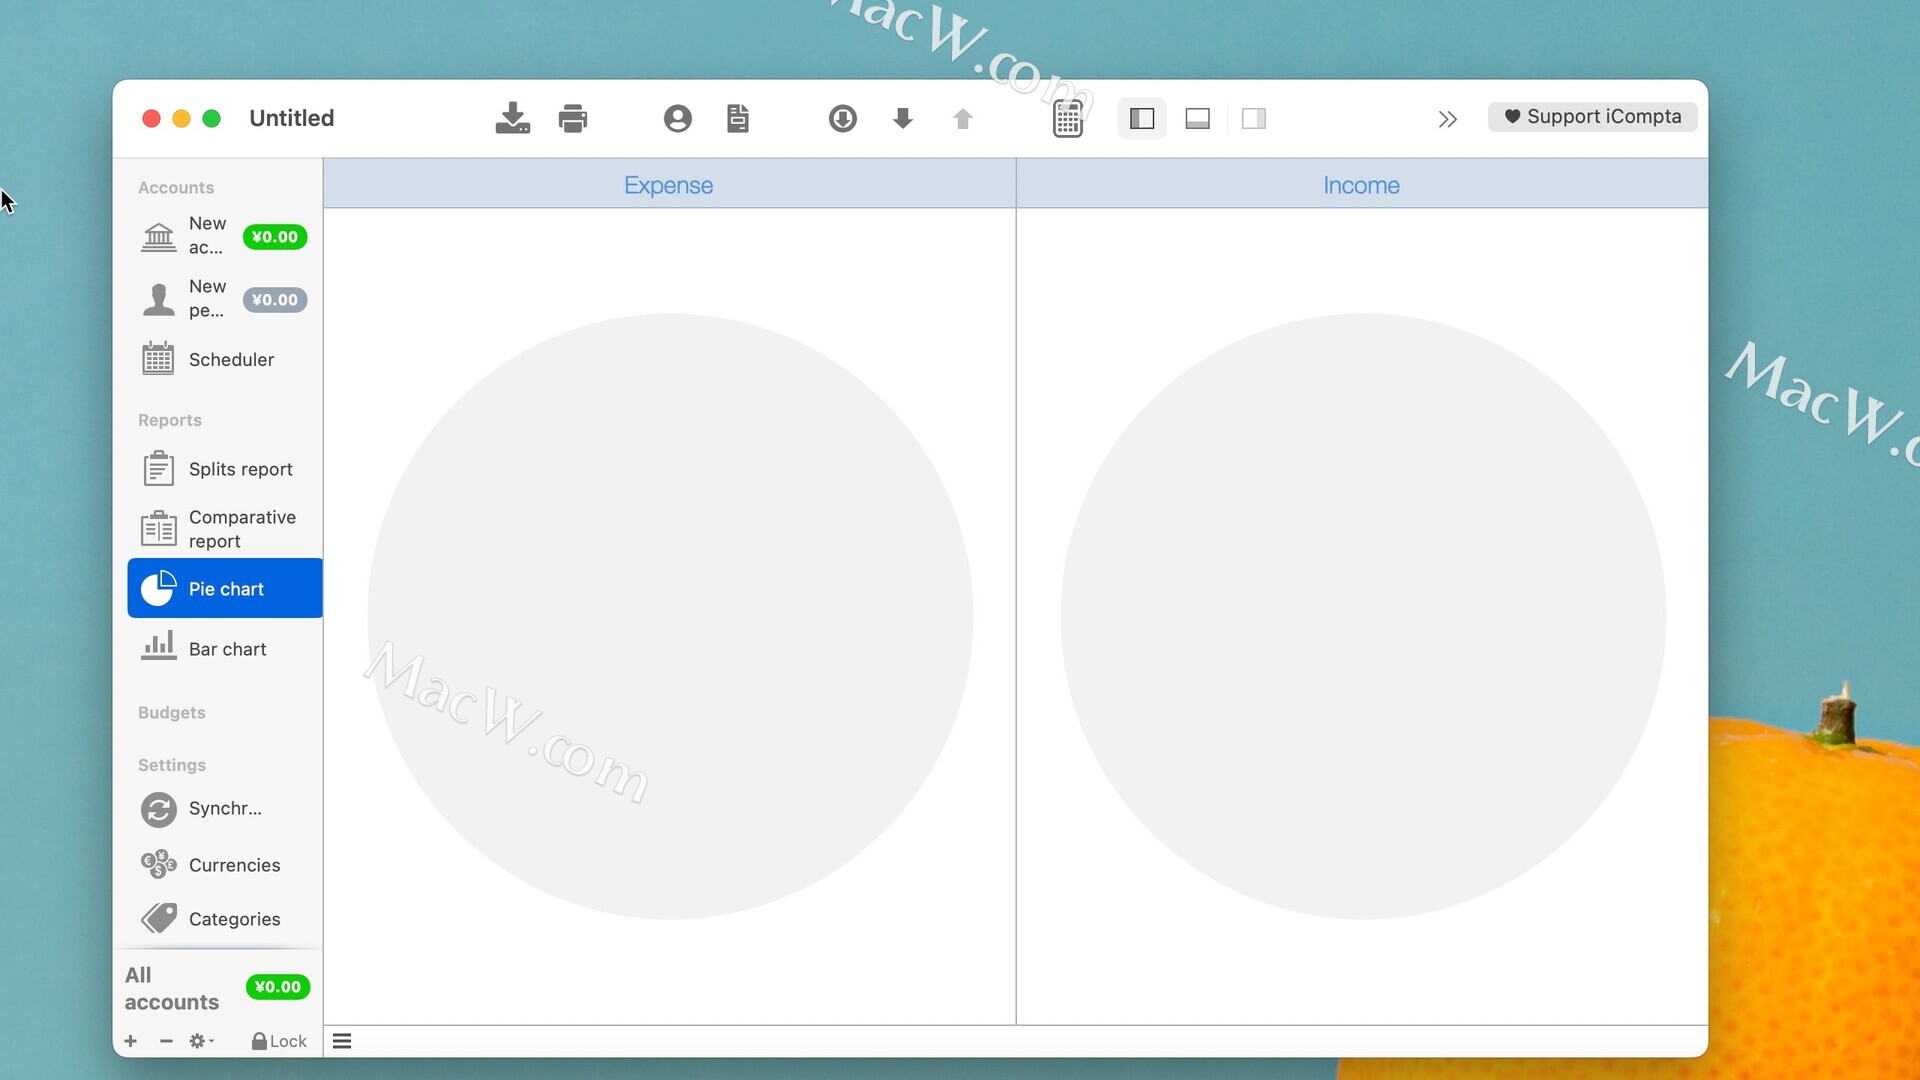Open the list menu icon below charts

coord(342,1041)
